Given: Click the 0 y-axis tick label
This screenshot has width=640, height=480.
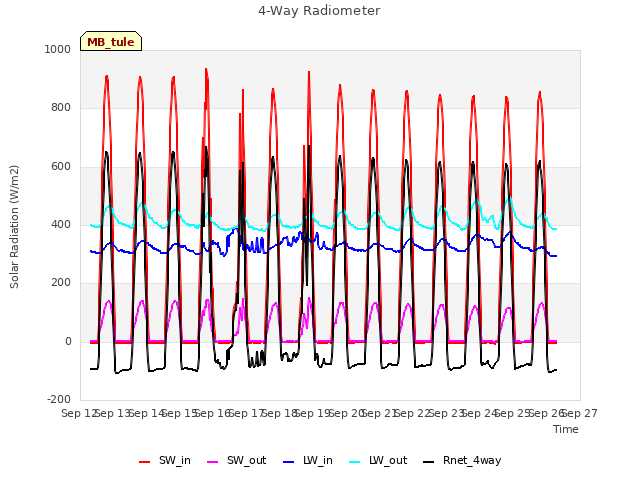Looking at the screenshot, I should click(x=68, y=342).
